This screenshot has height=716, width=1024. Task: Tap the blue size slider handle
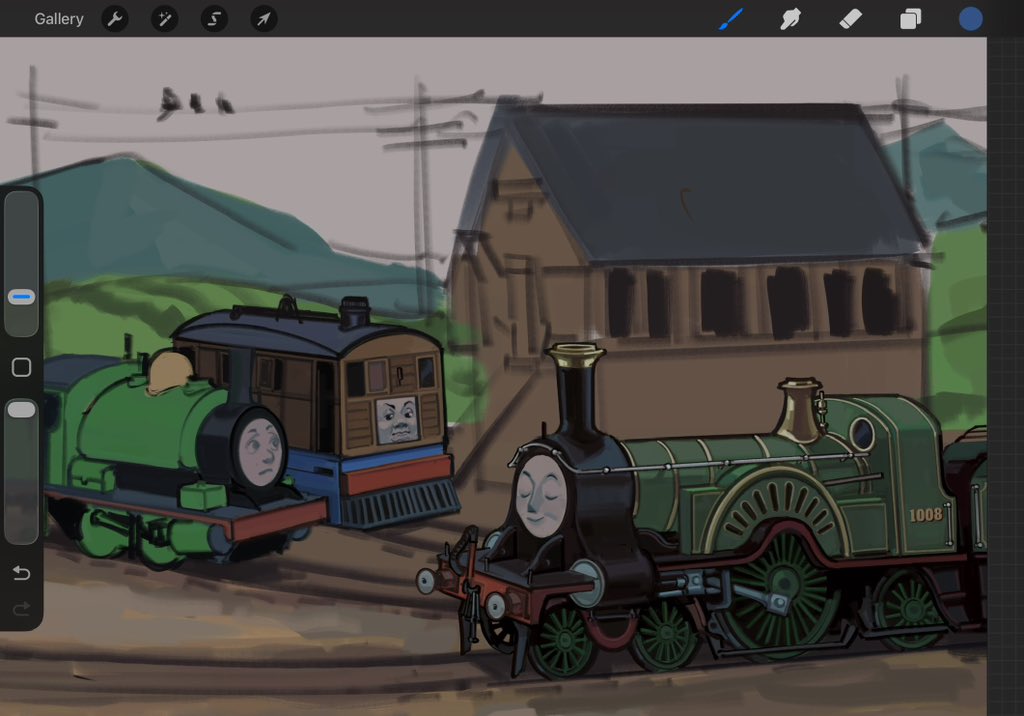[20, 296]
